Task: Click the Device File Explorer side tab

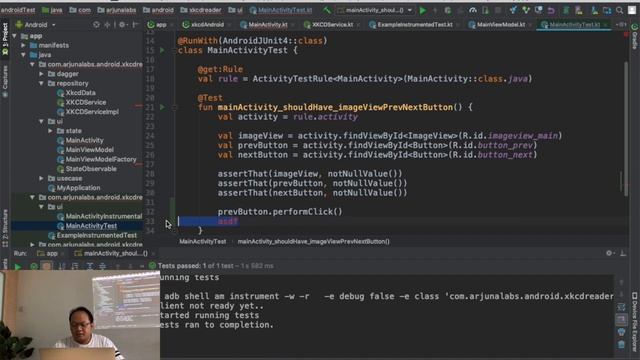Action: (635, 321)
